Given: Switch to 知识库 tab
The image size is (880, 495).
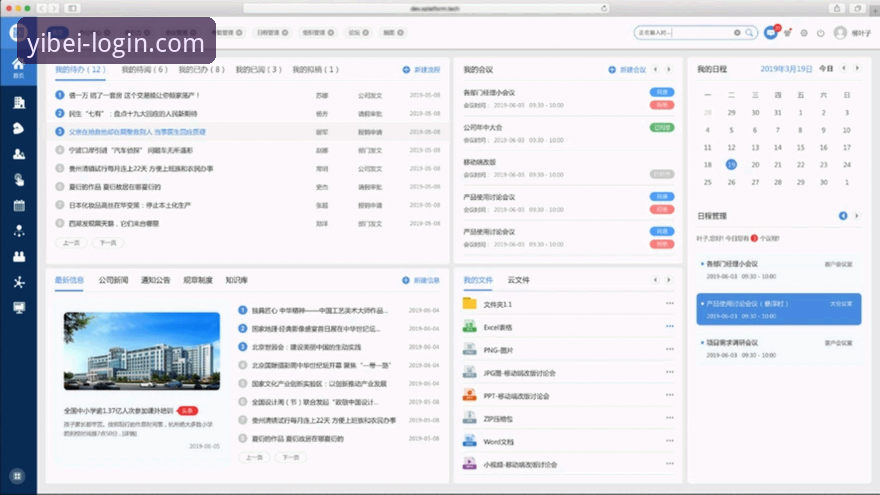Looking at the screenshot, I should point(236,280).
